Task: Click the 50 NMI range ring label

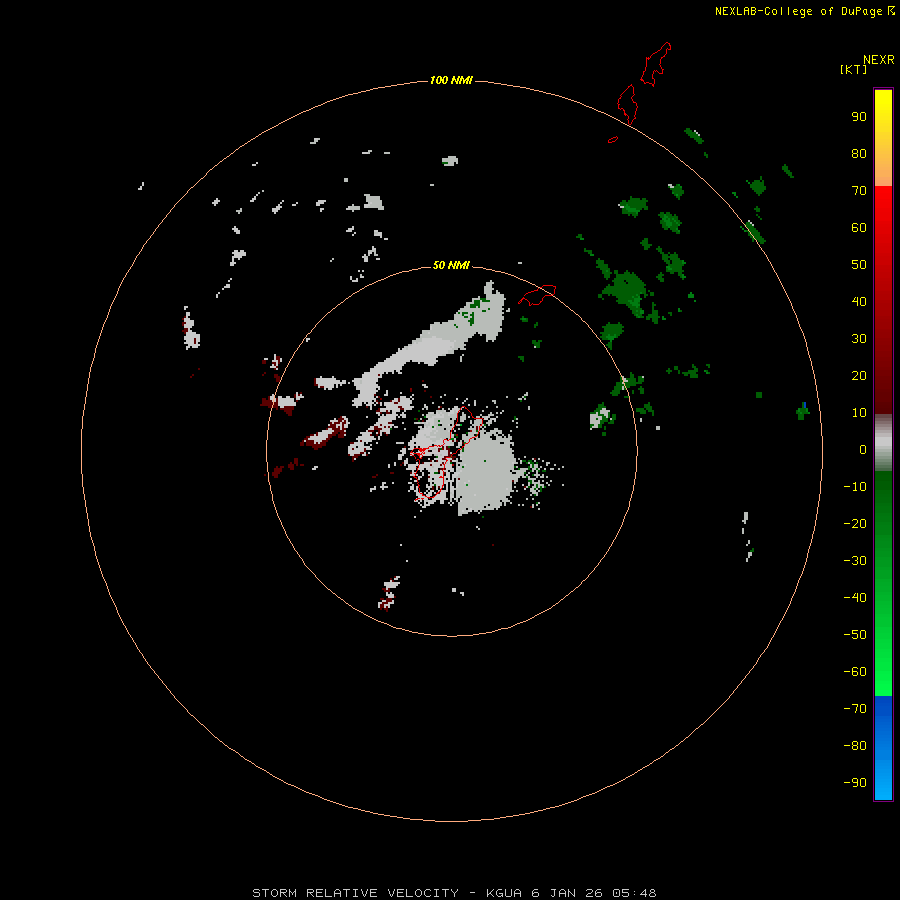Action: pos(451,265)
